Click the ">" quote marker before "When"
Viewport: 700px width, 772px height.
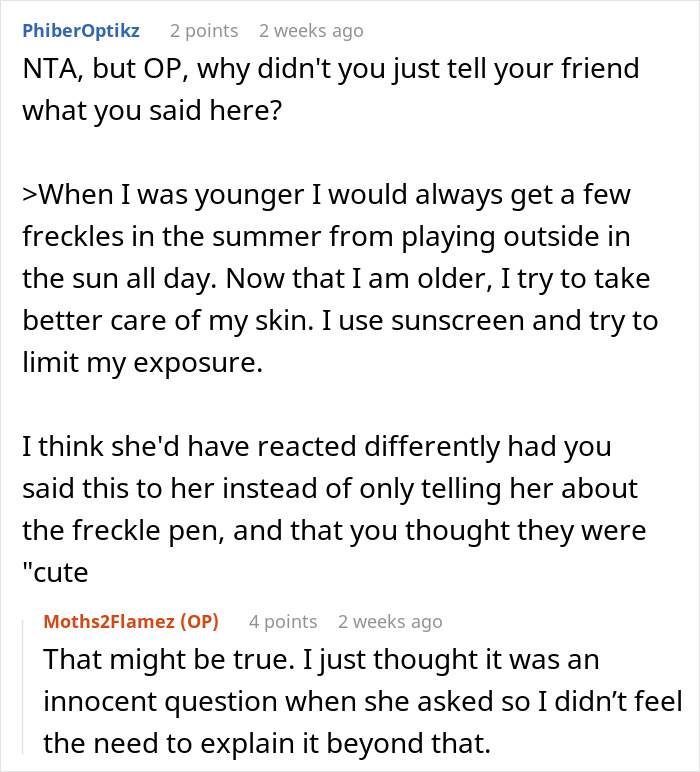(29, 193)
